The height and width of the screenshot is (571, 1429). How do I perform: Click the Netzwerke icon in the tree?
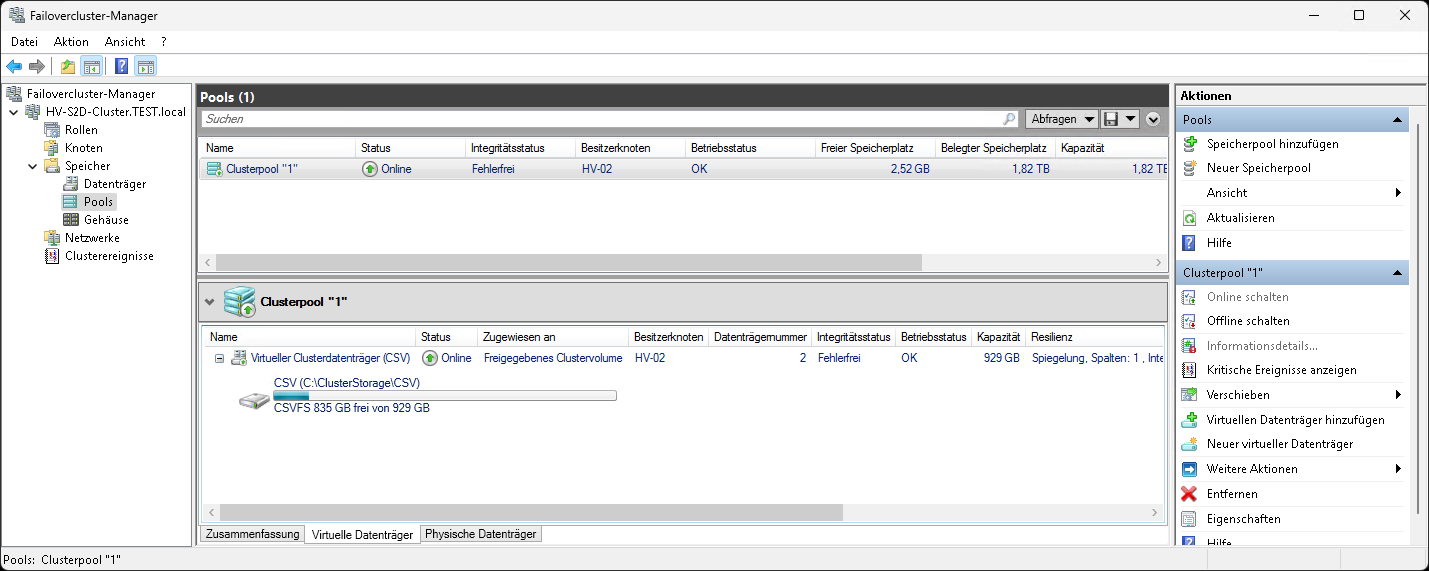click(x=52, y=238)
